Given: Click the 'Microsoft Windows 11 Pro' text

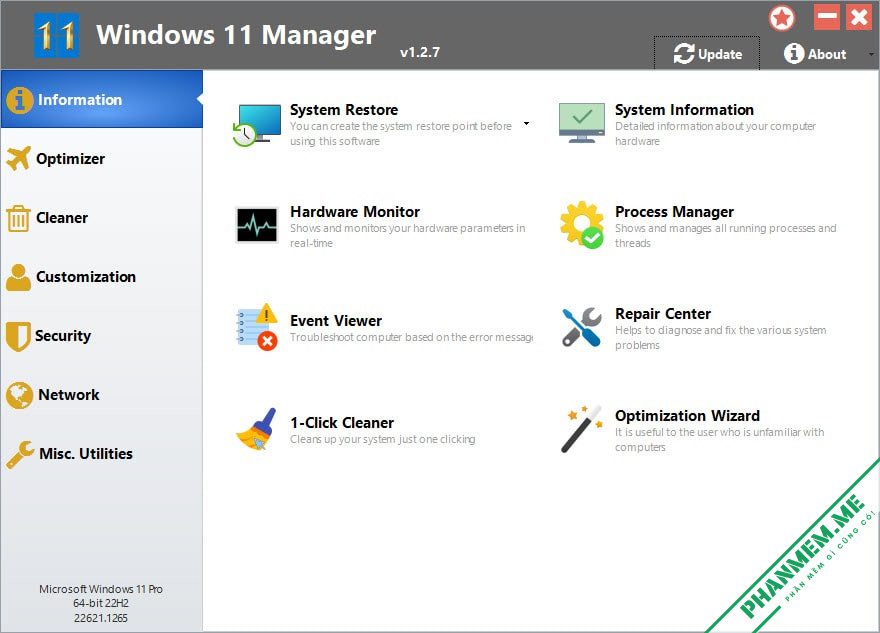Looking at the screenshot, I should 101,589.
